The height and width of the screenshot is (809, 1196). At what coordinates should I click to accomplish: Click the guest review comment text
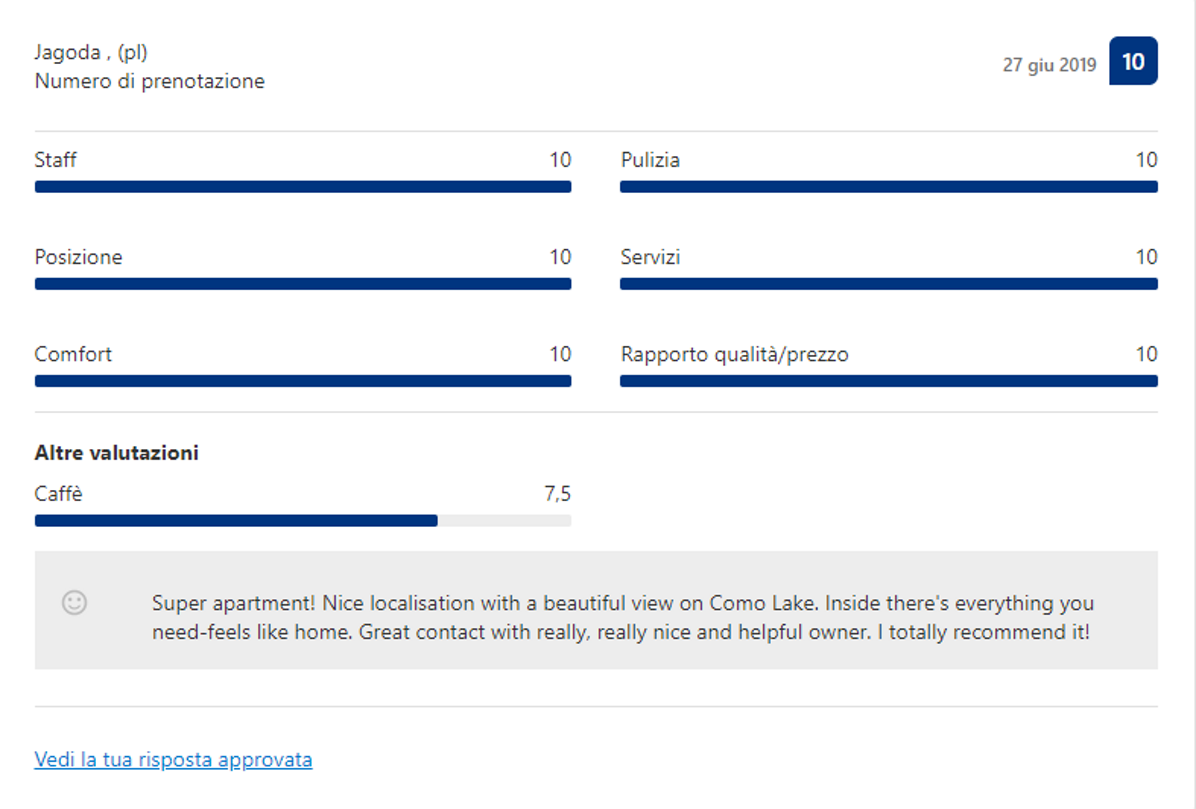(x=622, y=618)
